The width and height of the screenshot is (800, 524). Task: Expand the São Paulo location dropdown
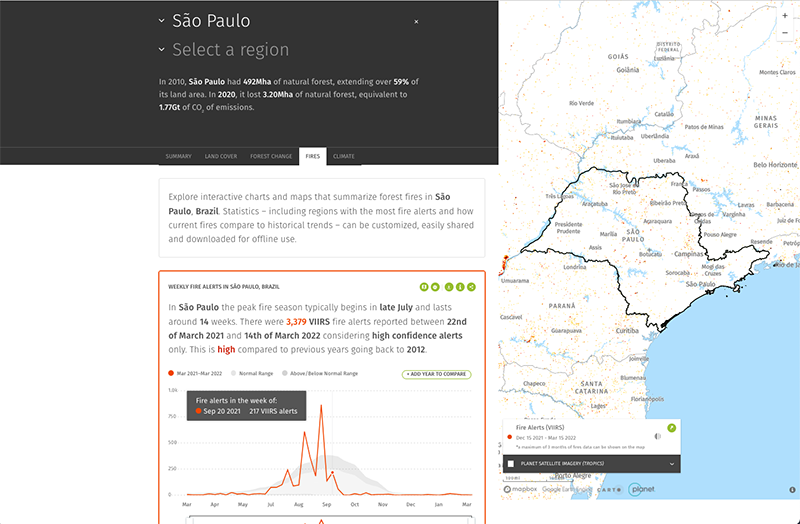(162, 21)
